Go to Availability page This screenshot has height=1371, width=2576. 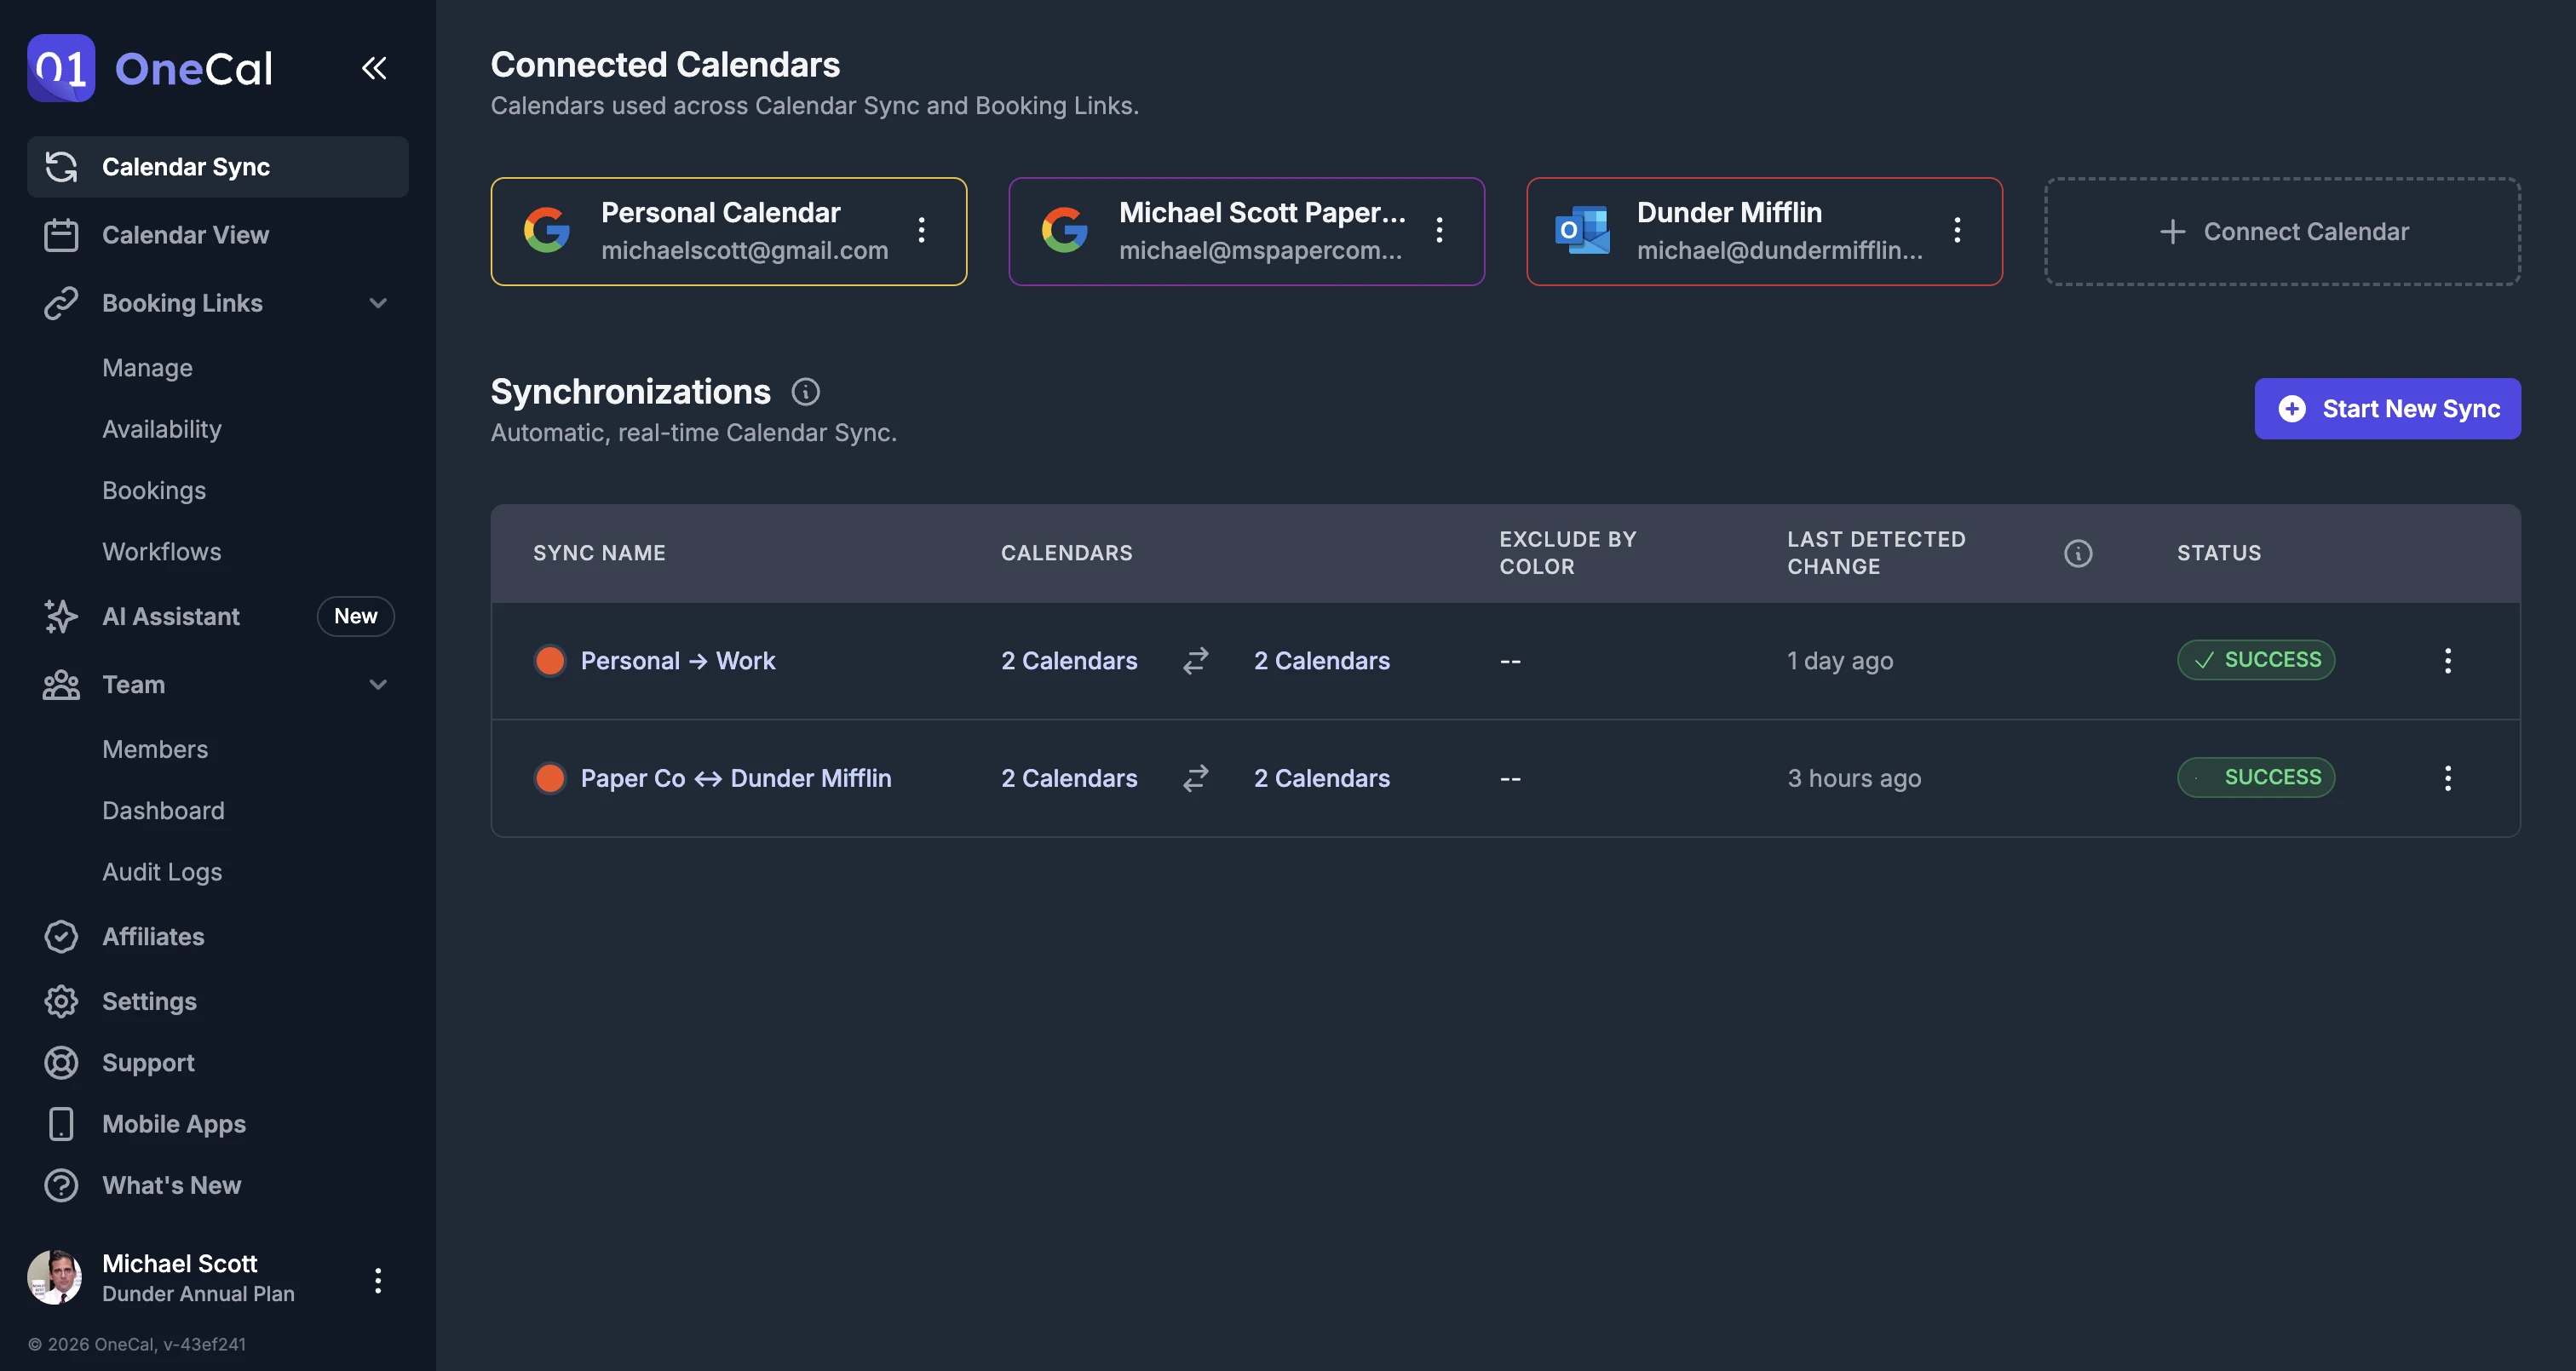click(x=162, y=429)
